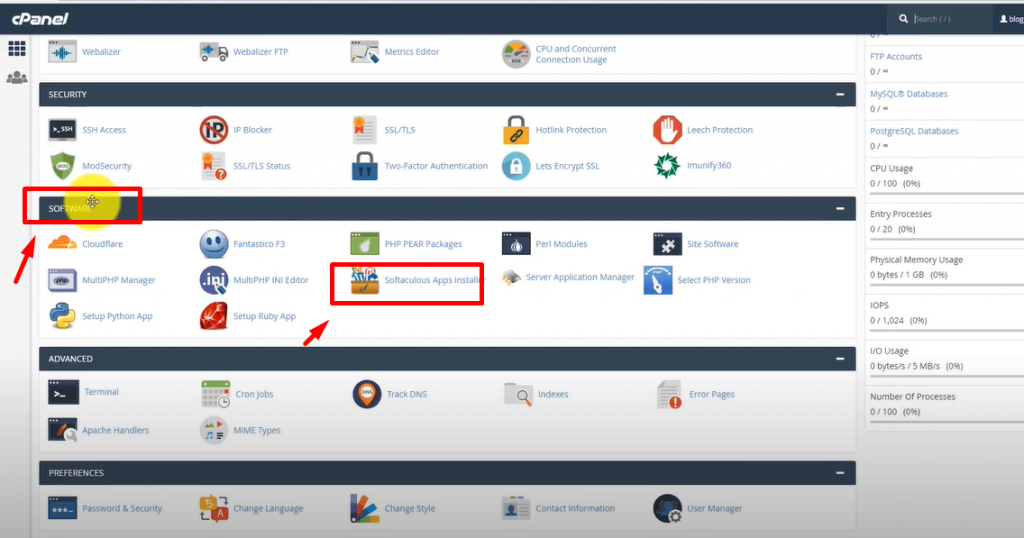
Task: Launch Softaculous Apps Installer icon
Action: pyautogui.click(x=364, y=280)
